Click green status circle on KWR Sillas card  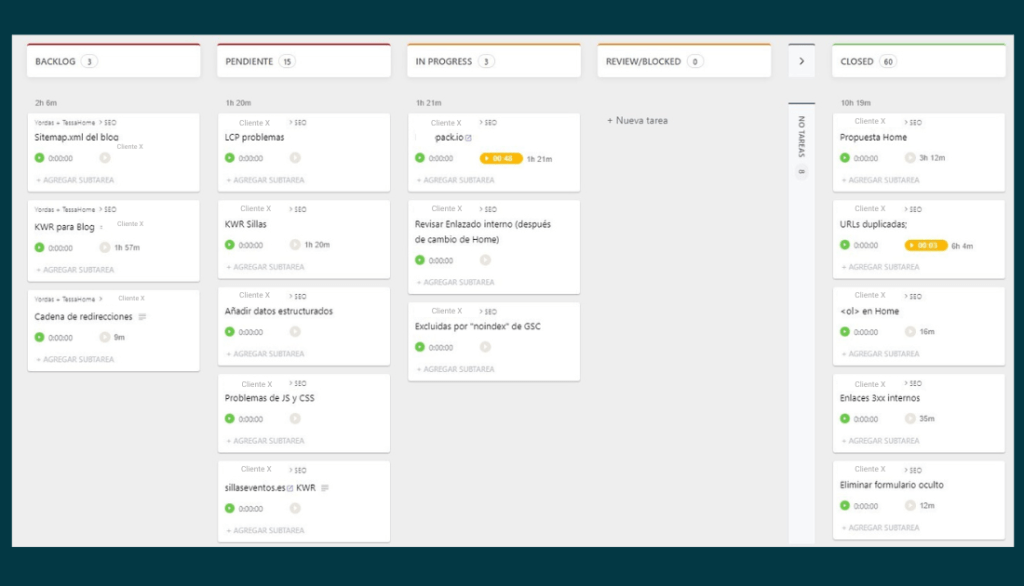(x=230, y=245)
